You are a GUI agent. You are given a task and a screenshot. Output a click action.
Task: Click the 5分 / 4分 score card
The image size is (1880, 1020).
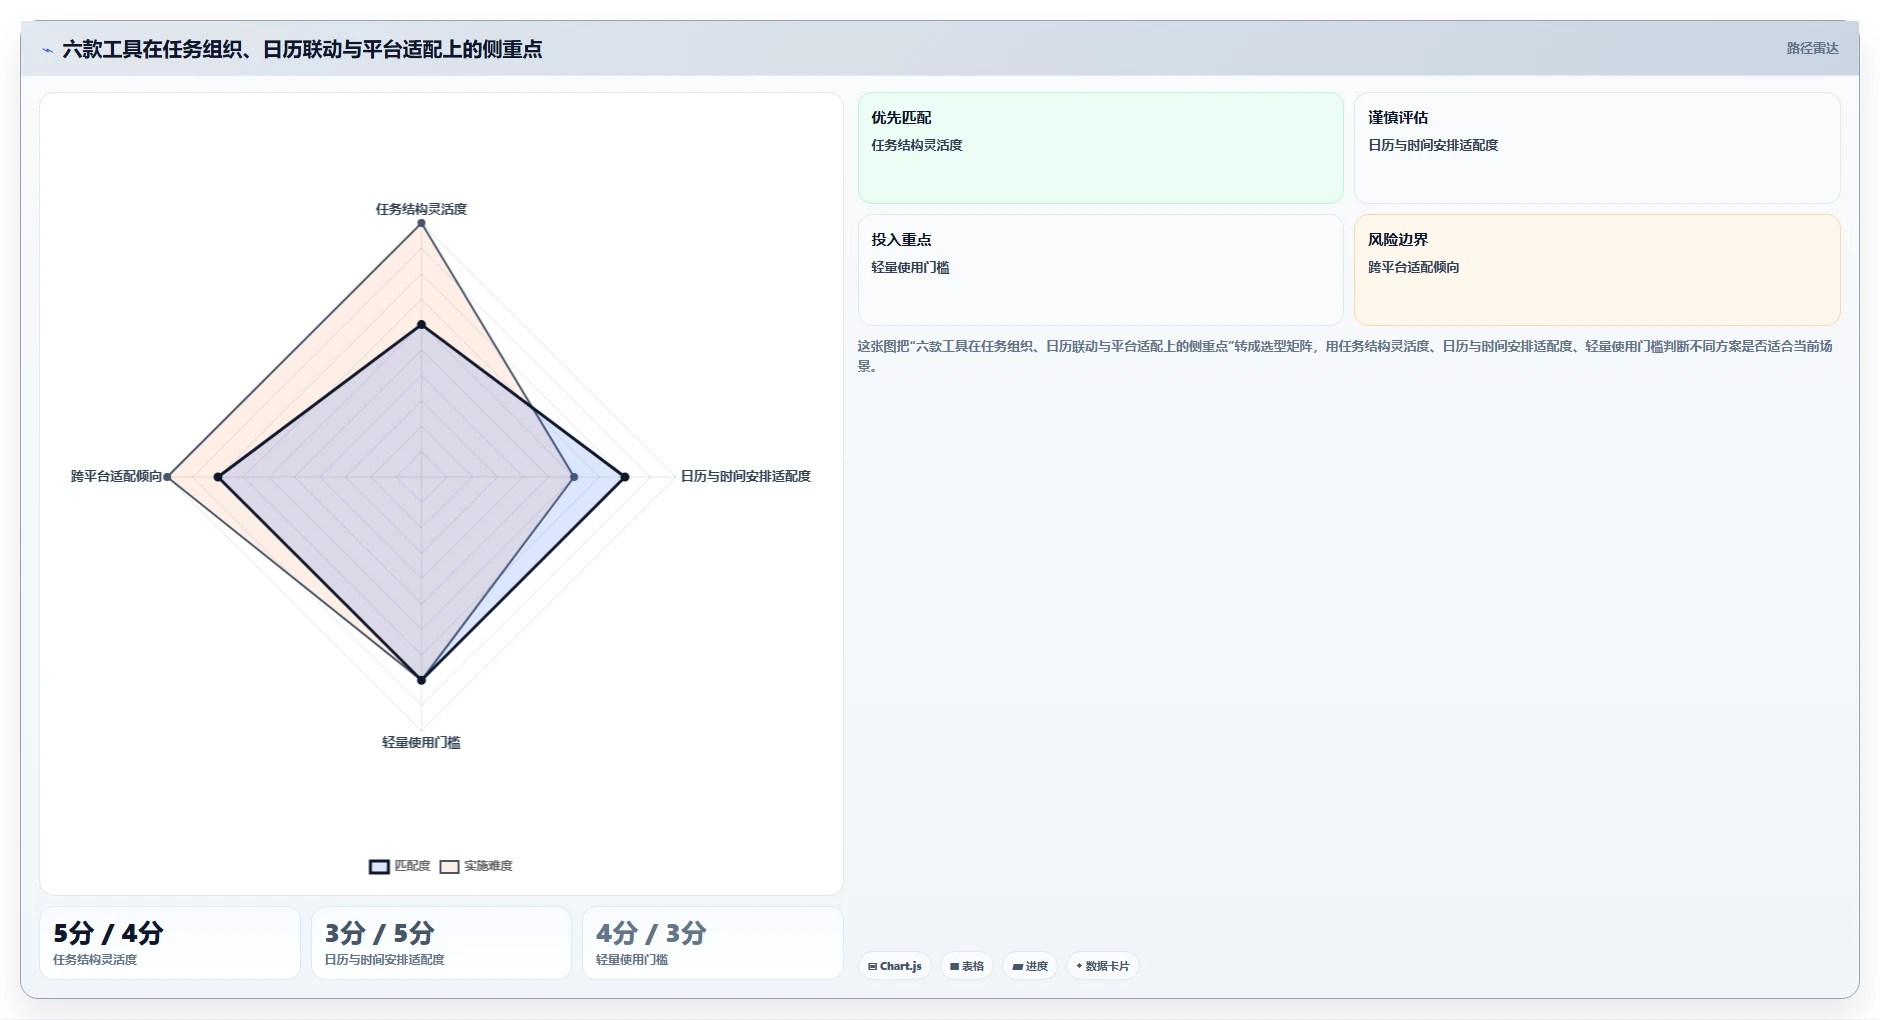[x=170, y=943]
